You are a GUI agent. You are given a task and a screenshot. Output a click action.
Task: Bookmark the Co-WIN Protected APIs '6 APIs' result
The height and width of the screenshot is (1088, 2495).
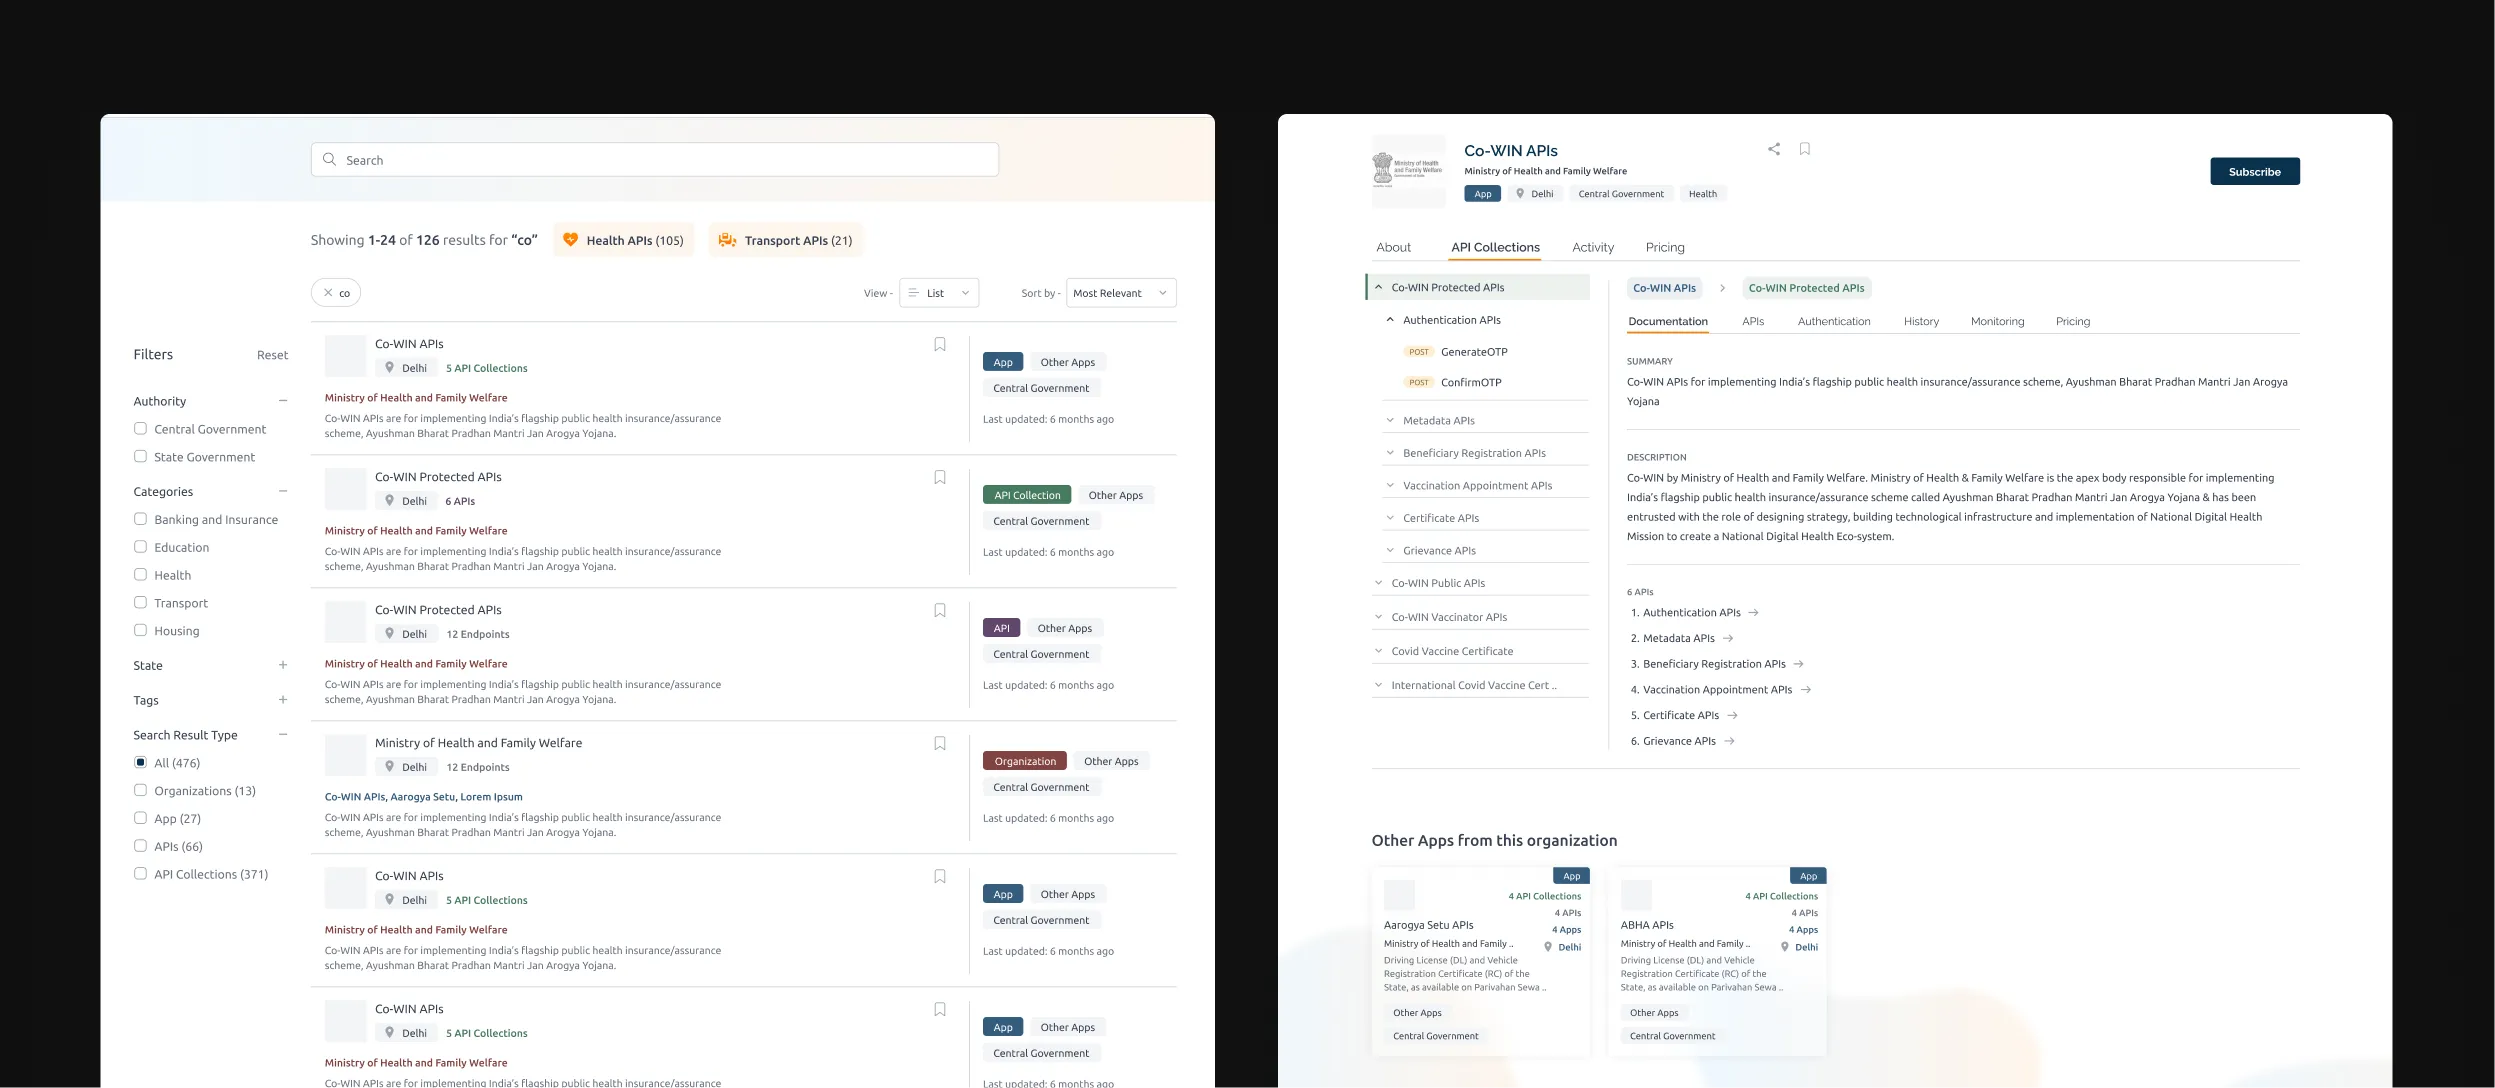tap(940, 477)
